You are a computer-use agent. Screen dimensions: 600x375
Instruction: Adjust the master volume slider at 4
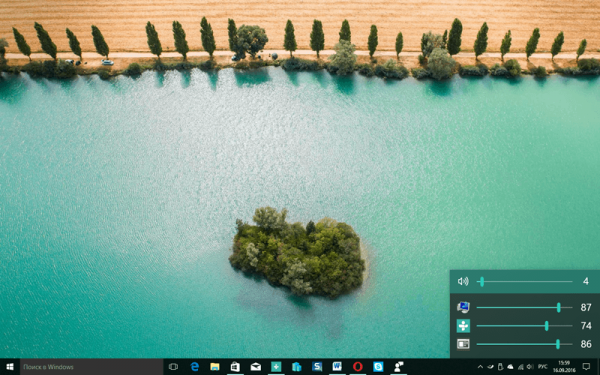pos(524,282)
